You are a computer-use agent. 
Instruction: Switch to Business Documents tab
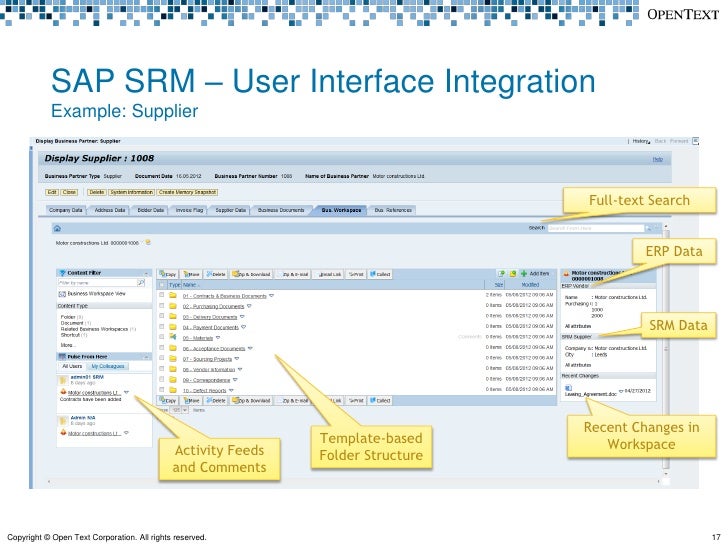(x=281, y=210)
